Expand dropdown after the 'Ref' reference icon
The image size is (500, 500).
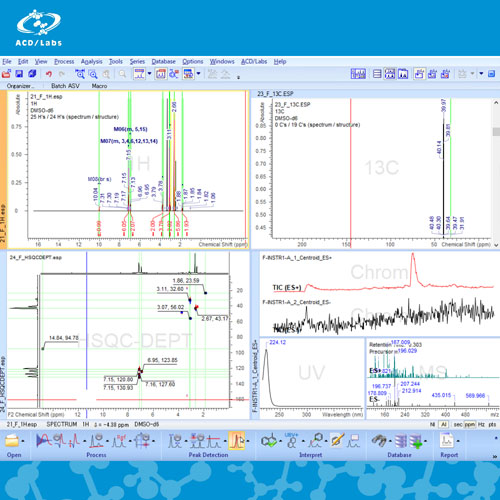pos(130,441)
